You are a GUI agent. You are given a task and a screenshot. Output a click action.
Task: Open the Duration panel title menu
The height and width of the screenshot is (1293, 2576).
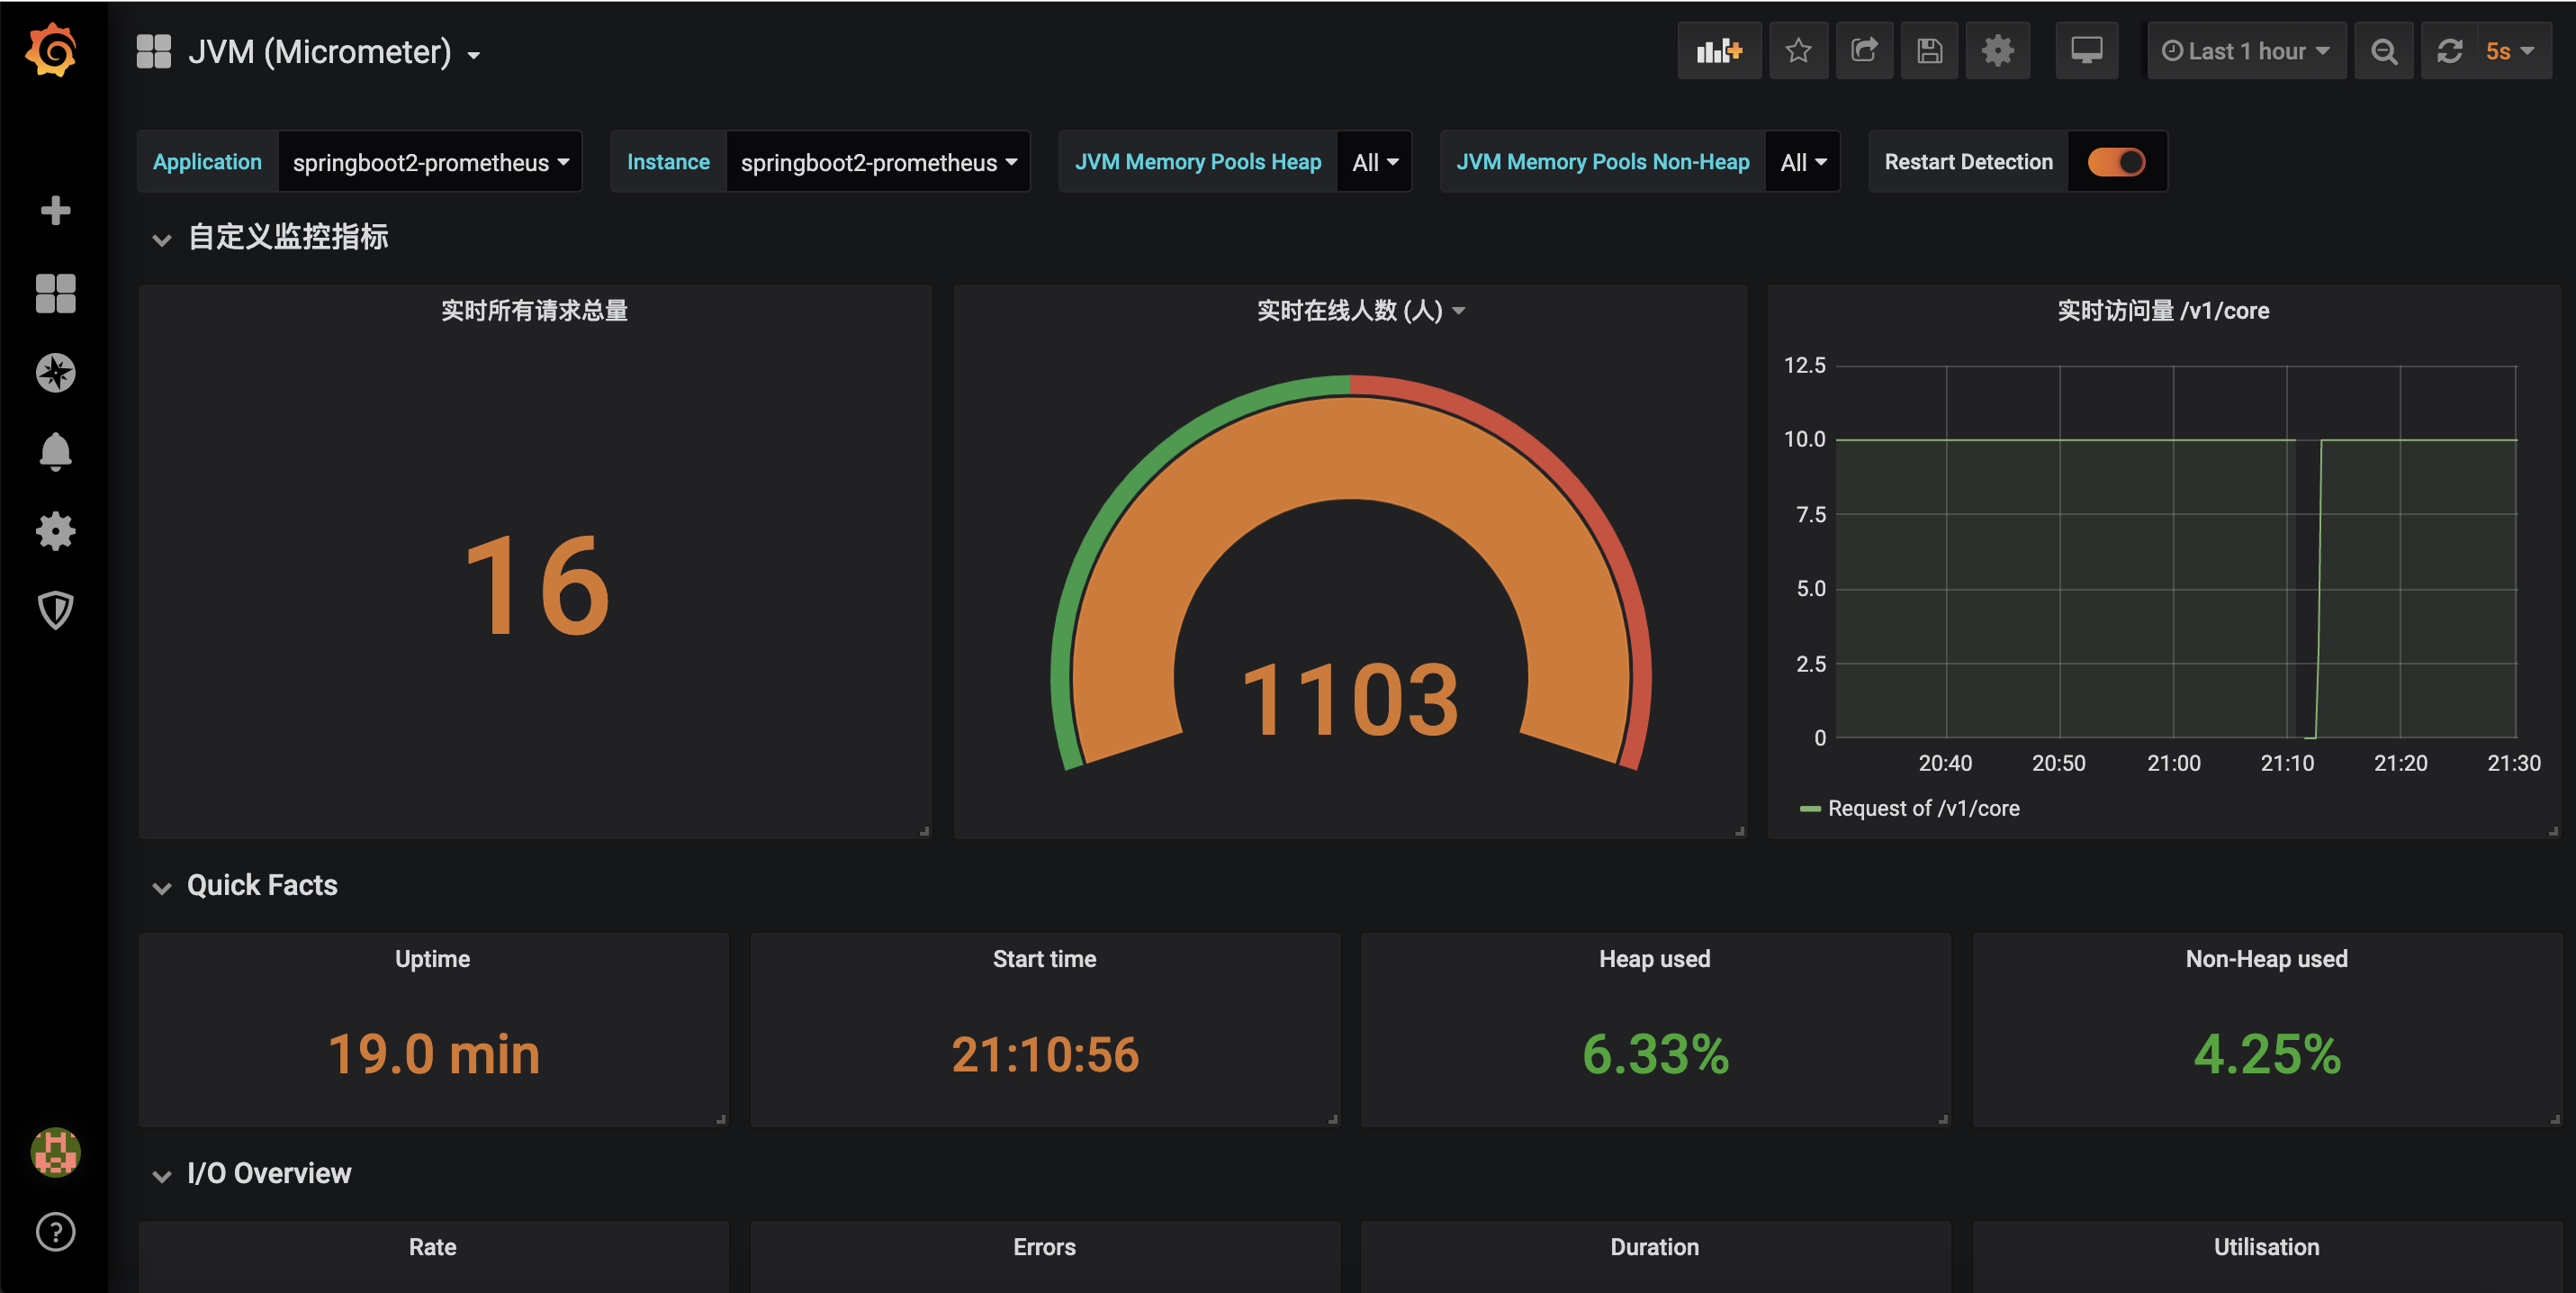tap(1655, 1247)
